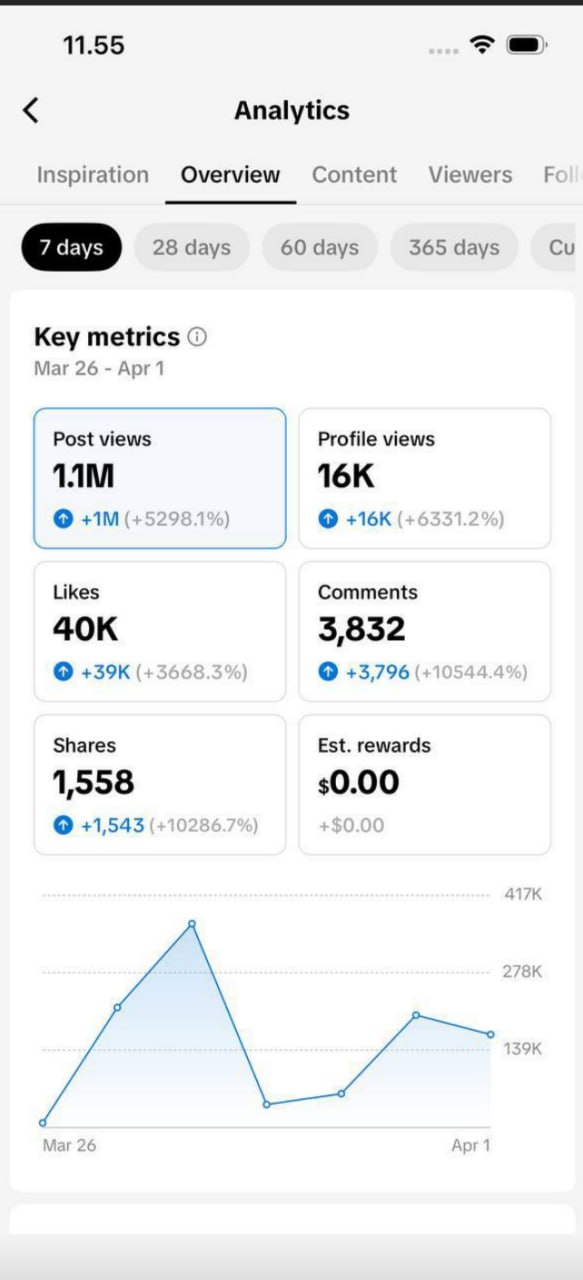Tap Comments increase arrow icon

click(328, 672)
